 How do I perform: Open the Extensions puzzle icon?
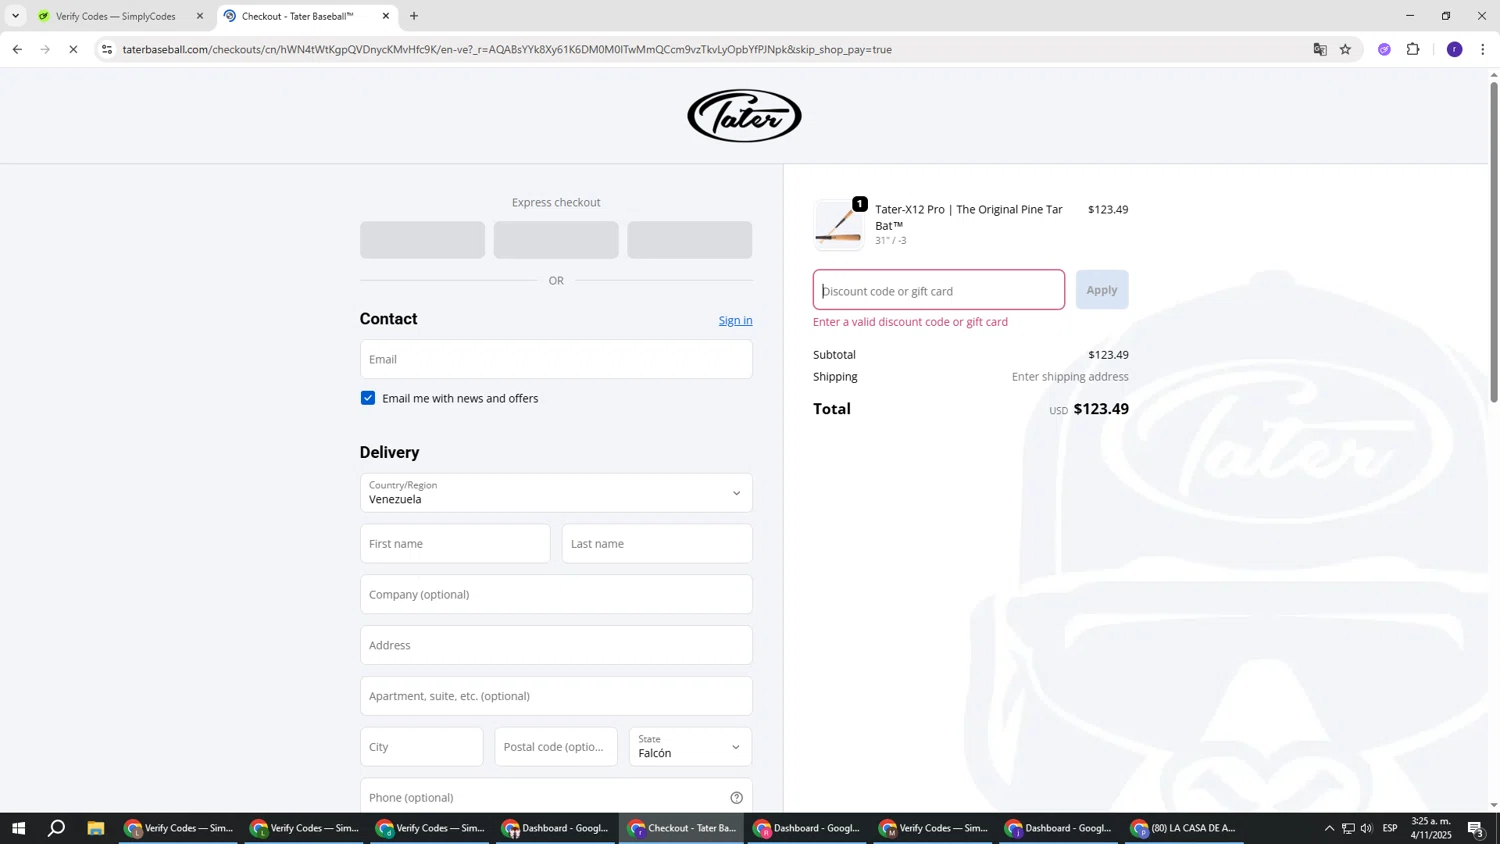(1413, 49)
